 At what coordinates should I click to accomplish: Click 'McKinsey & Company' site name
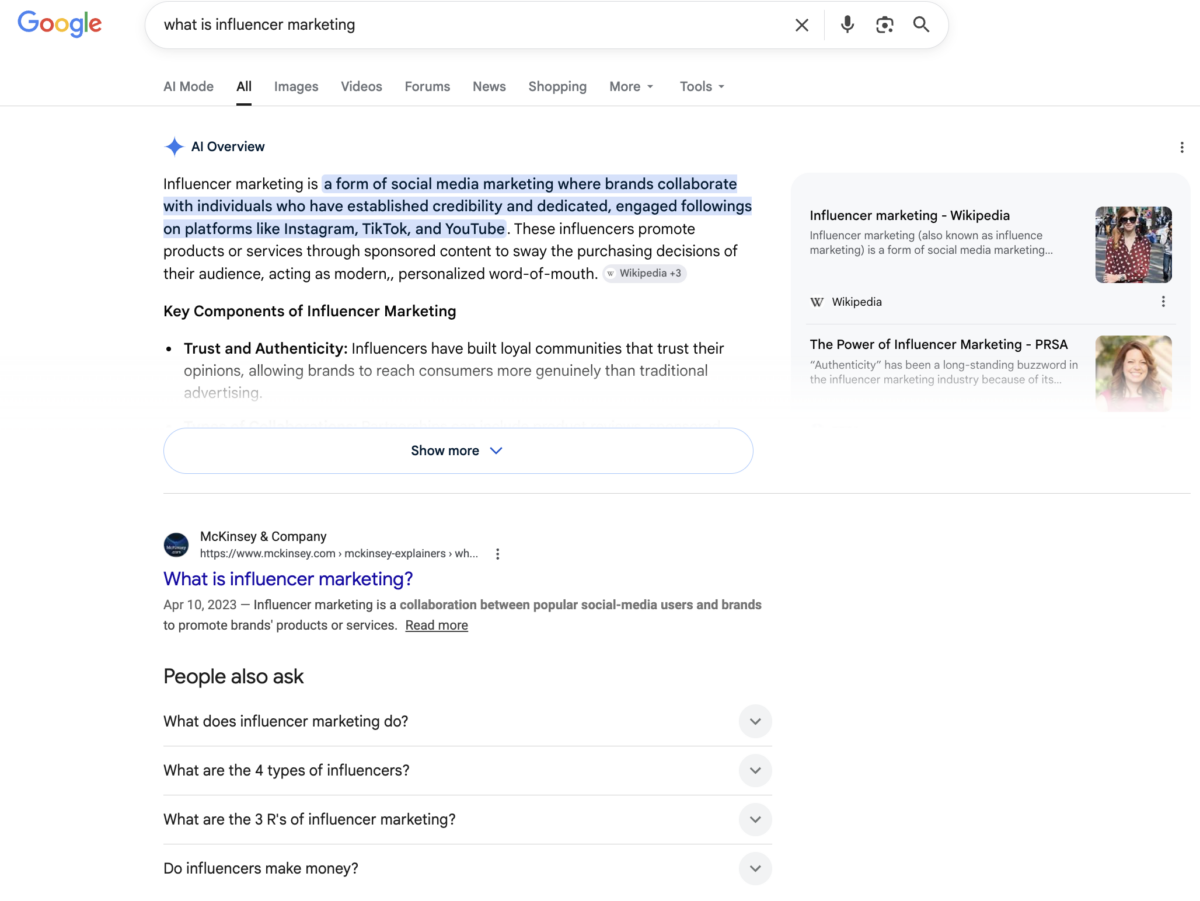click(263, 537)
